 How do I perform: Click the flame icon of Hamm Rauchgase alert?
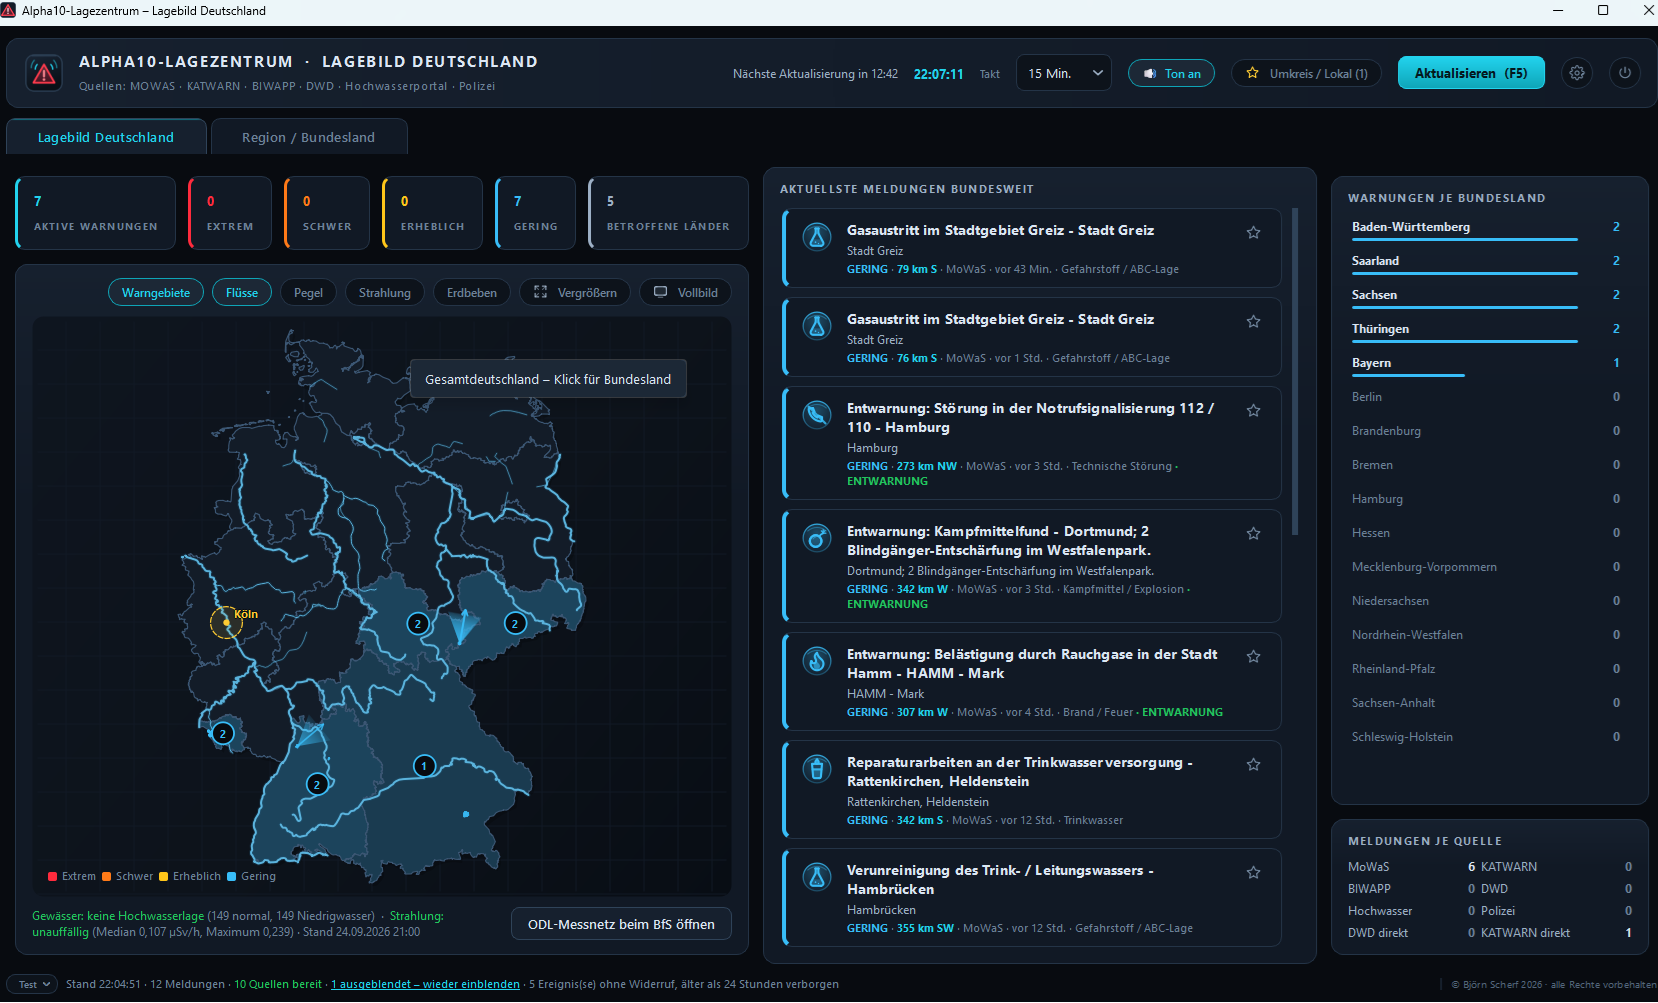click(817, 660)
